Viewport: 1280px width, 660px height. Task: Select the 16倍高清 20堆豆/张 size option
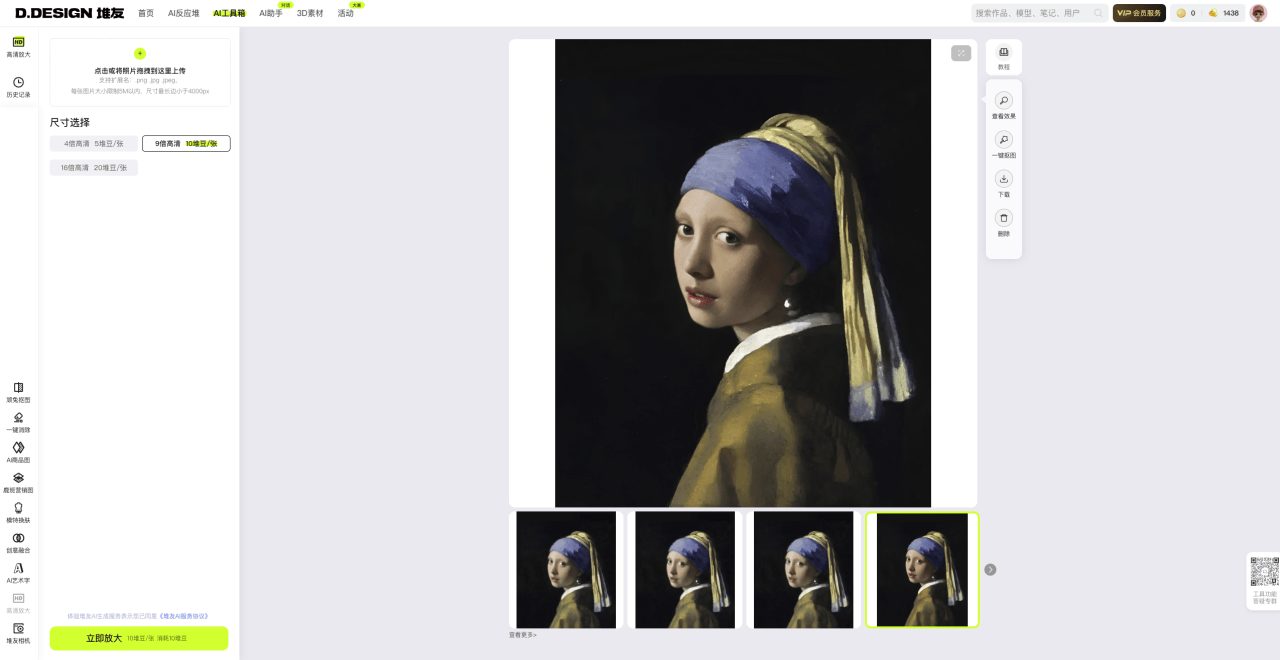coord(94,168)
